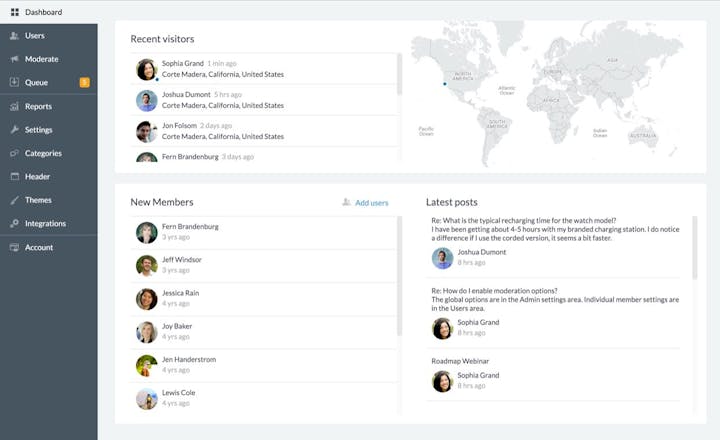This screenshot has height=440, width=720.
Task: Click the Reports chart icon
Action: point(14,106)
